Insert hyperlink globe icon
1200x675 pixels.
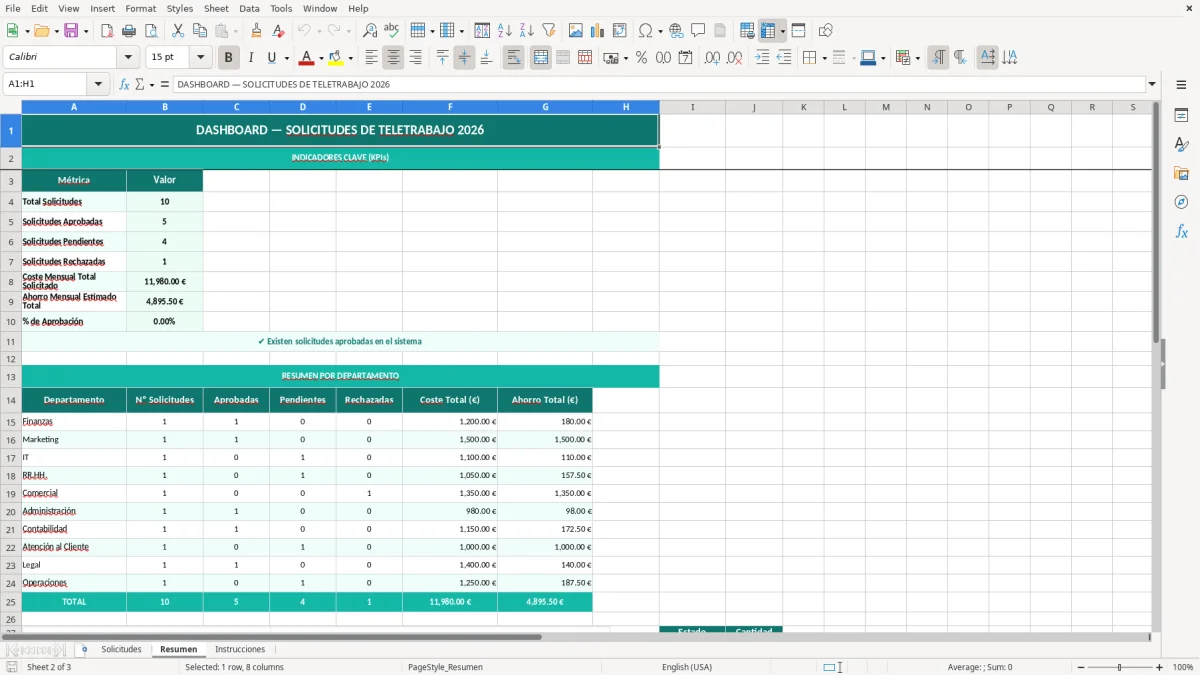676,31
